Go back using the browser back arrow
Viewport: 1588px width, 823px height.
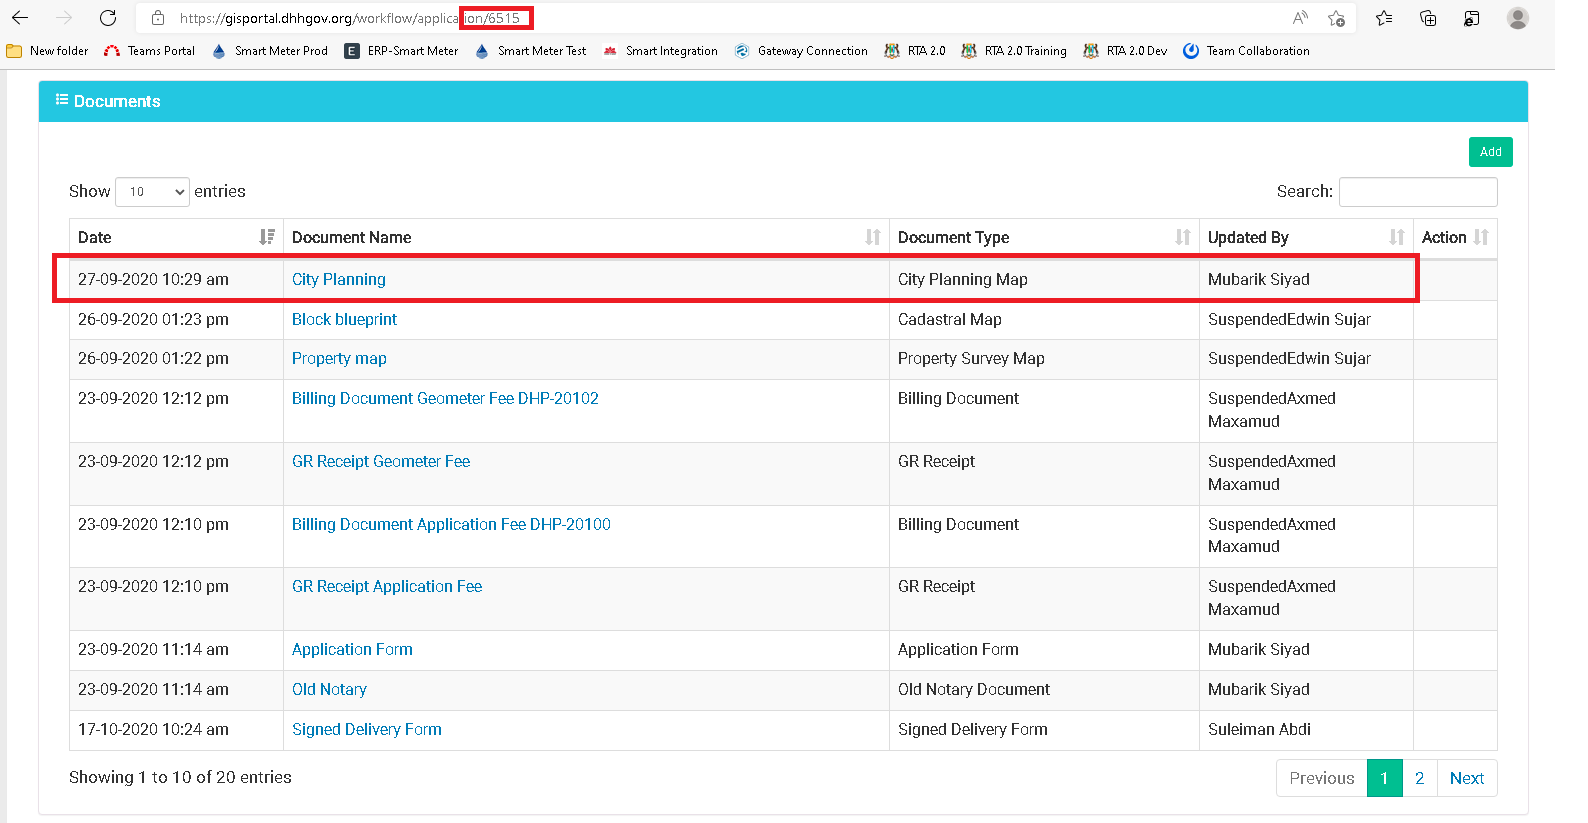tap(20, 18)
